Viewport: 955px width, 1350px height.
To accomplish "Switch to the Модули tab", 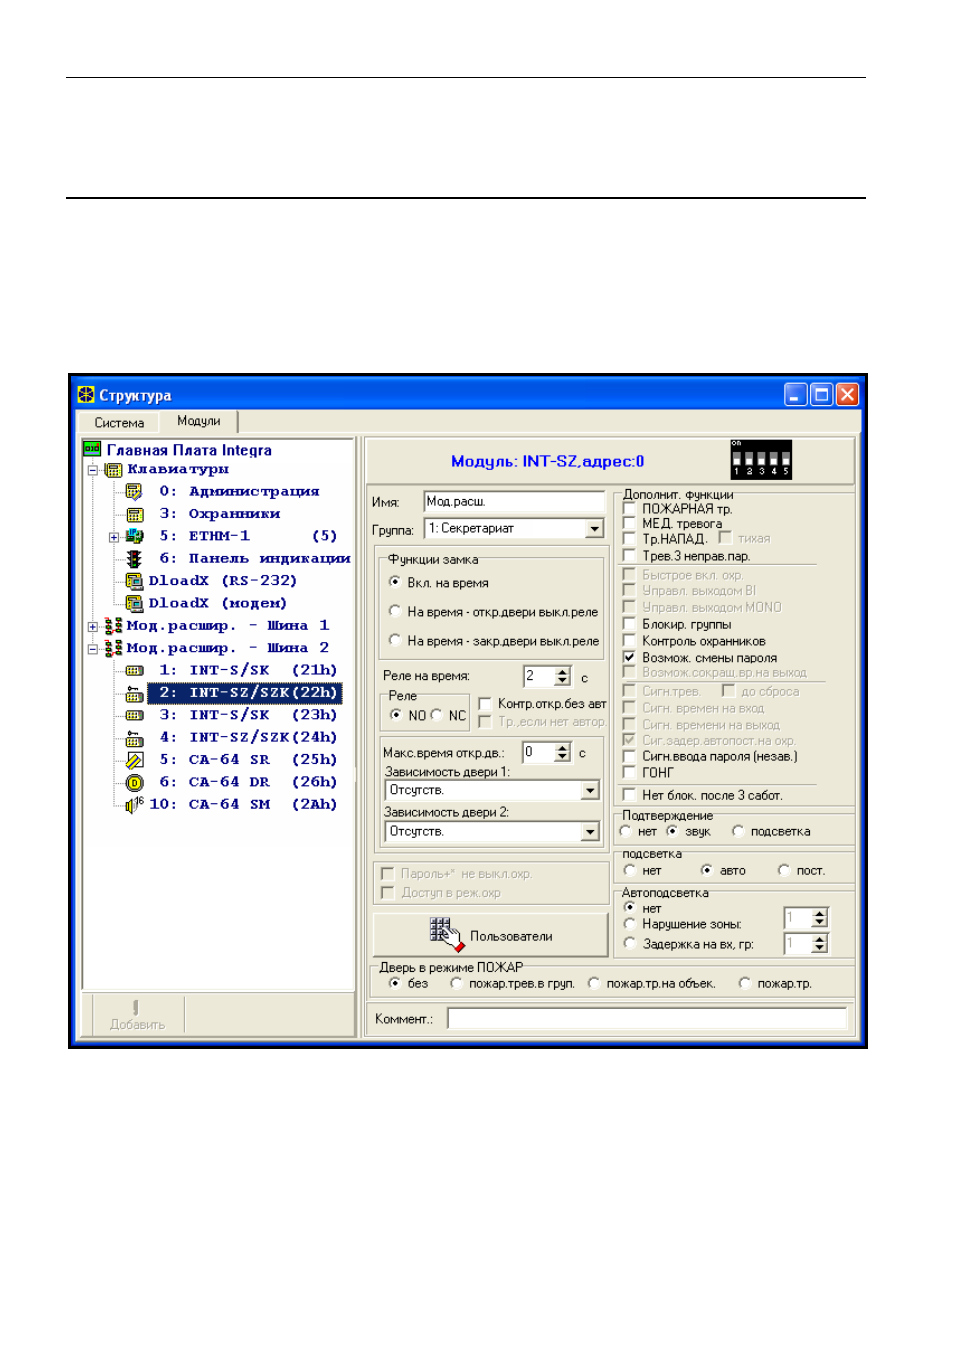I will pos(198,421).
